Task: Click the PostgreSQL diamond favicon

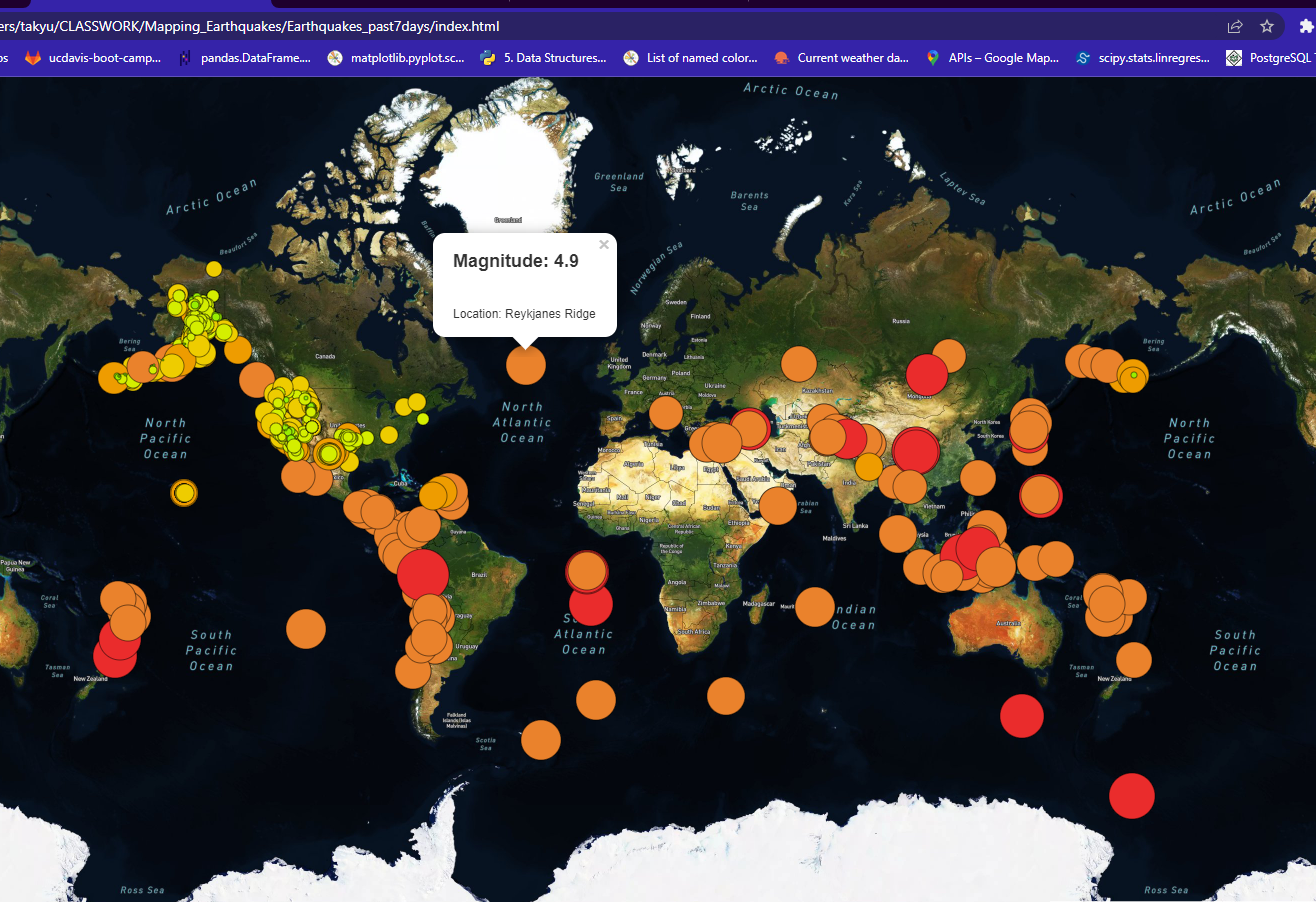Action: point(1232,58)
